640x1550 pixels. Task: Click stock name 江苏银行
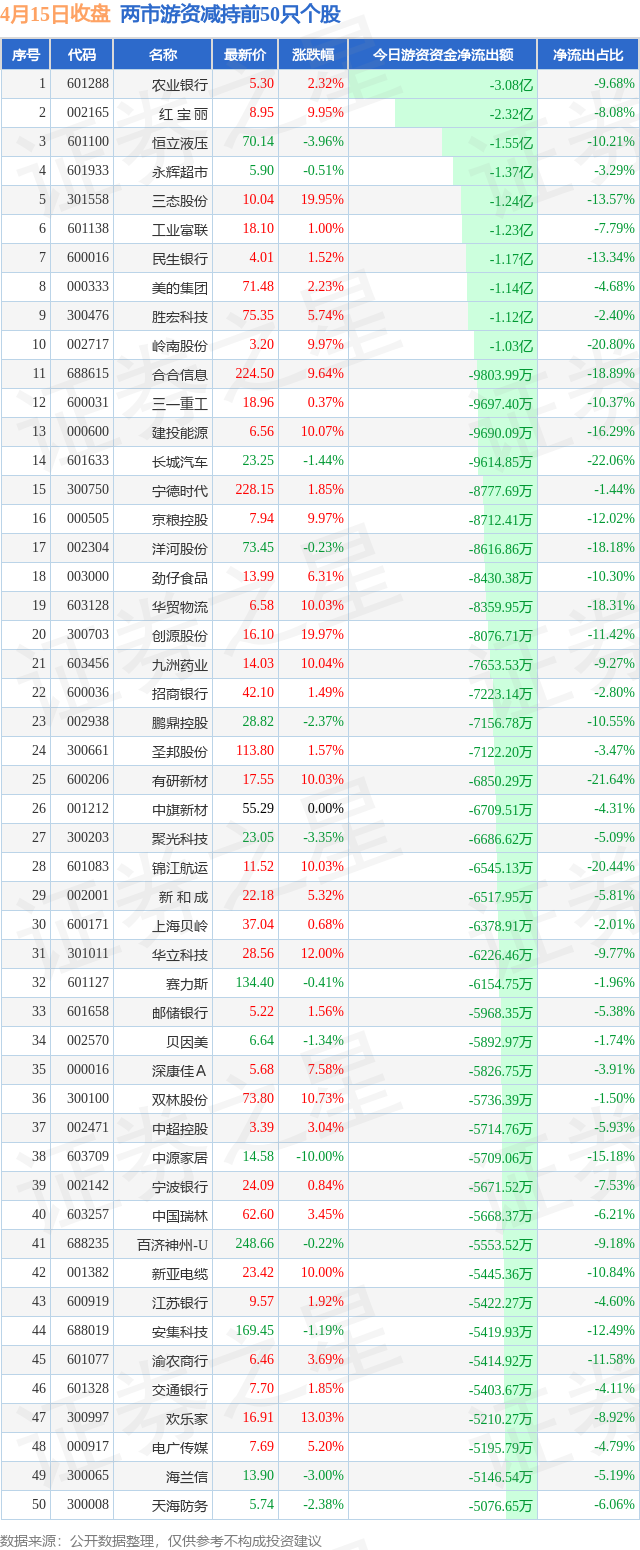coord(180,1302)
